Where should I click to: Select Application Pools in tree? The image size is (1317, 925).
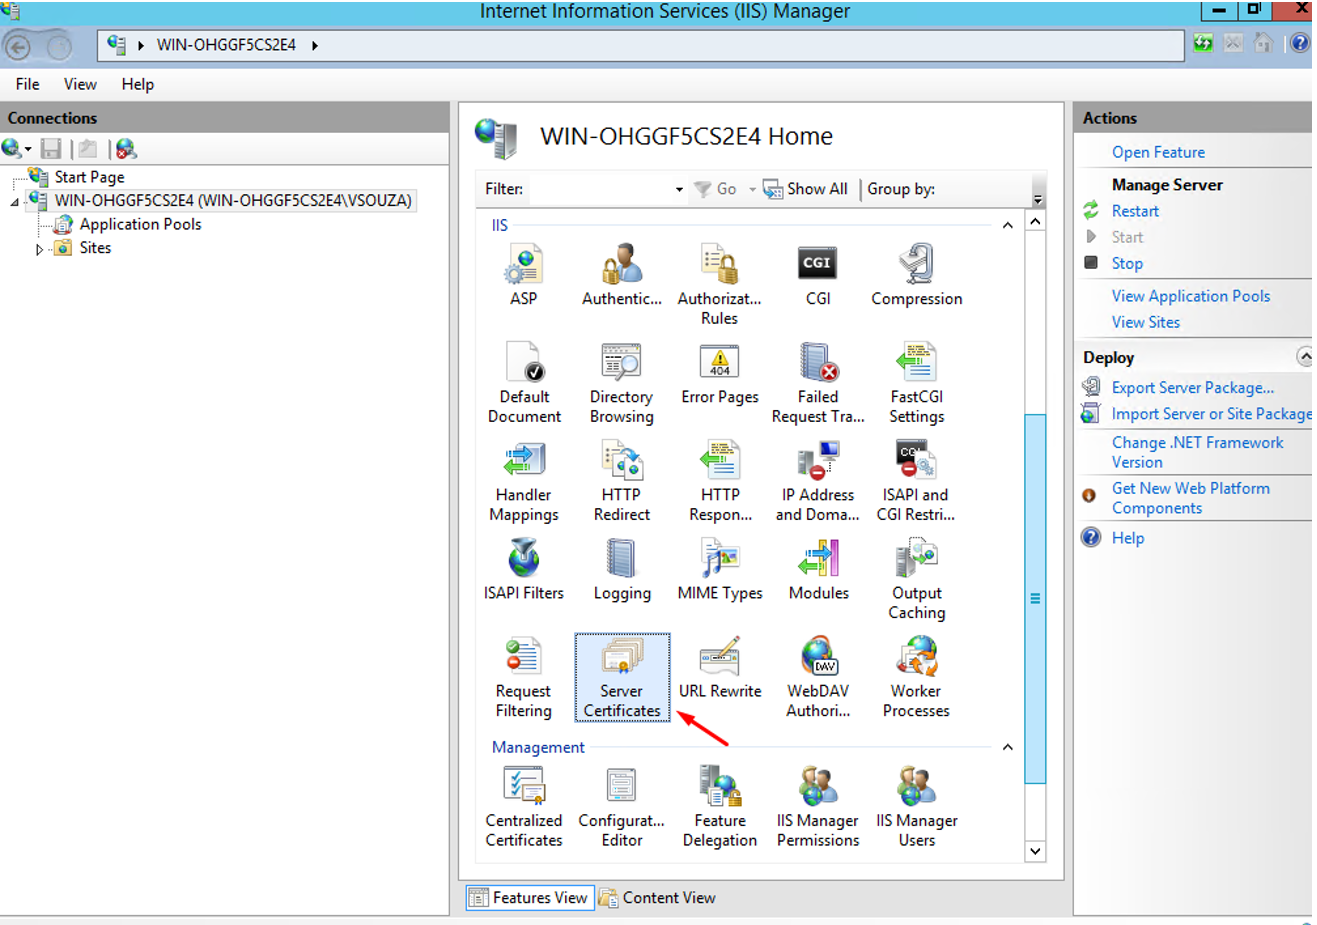point(140,224)
